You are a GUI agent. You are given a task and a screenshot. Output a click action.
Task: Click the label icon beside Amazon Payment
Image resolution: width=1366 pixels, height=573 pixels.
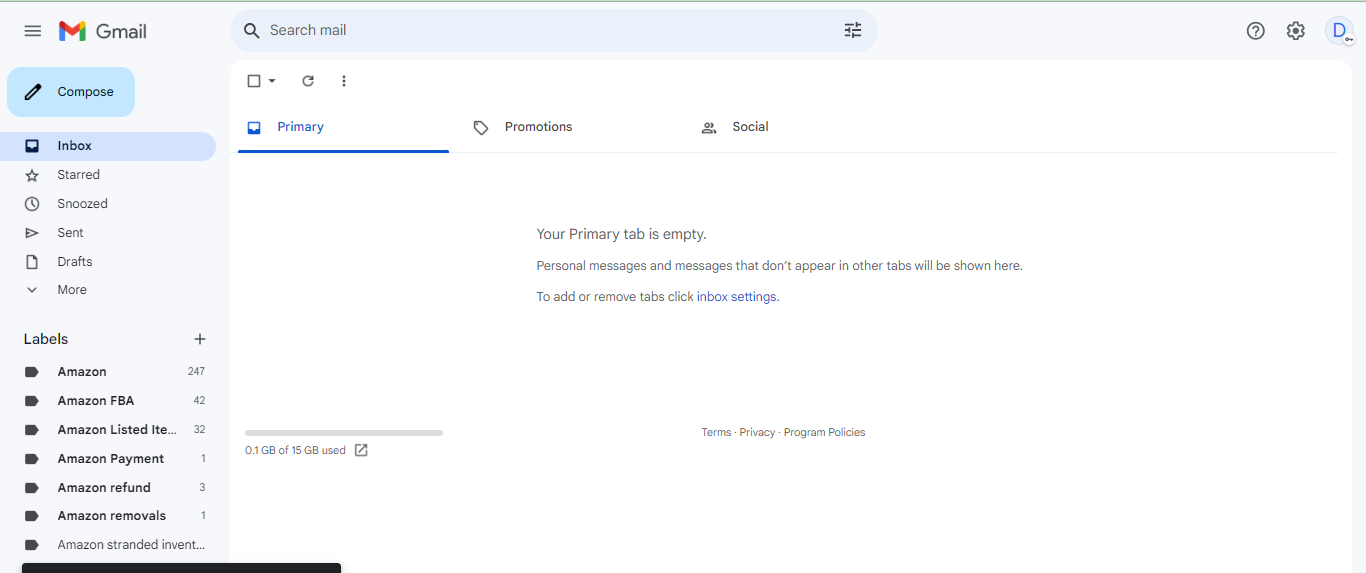click(x=32, y=459)
